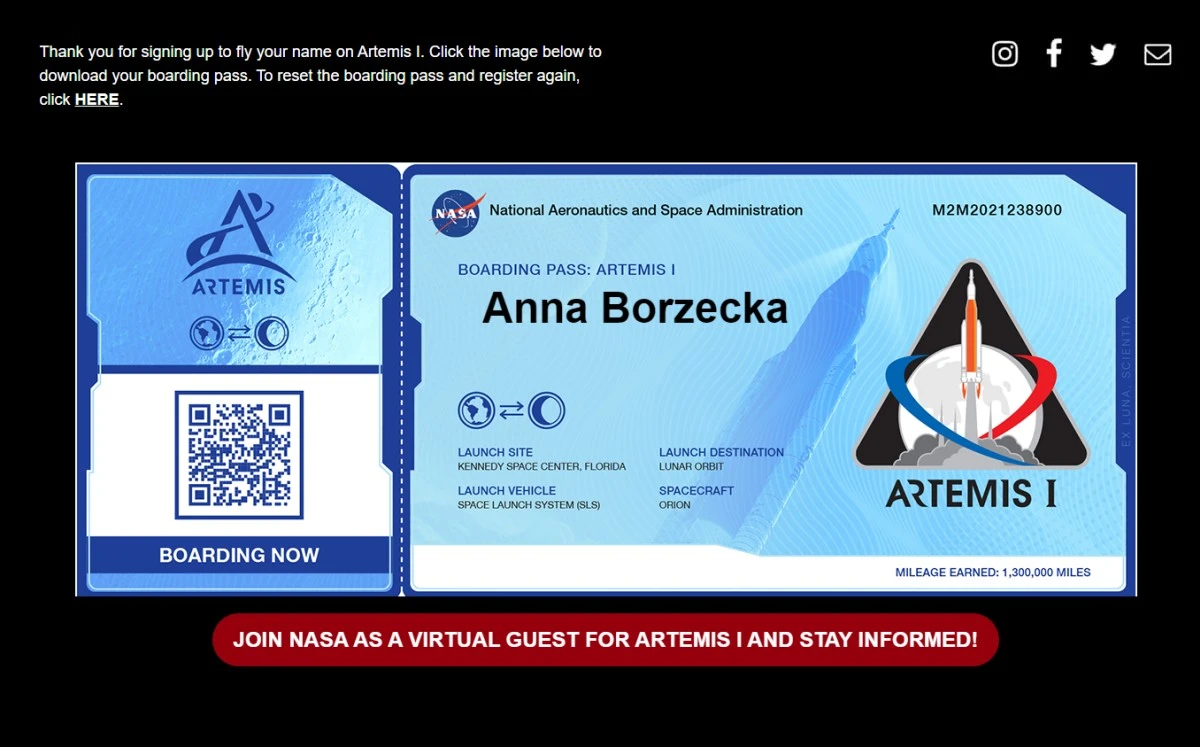Click Moon icon above Launch Destination section

tap(546, 410)
